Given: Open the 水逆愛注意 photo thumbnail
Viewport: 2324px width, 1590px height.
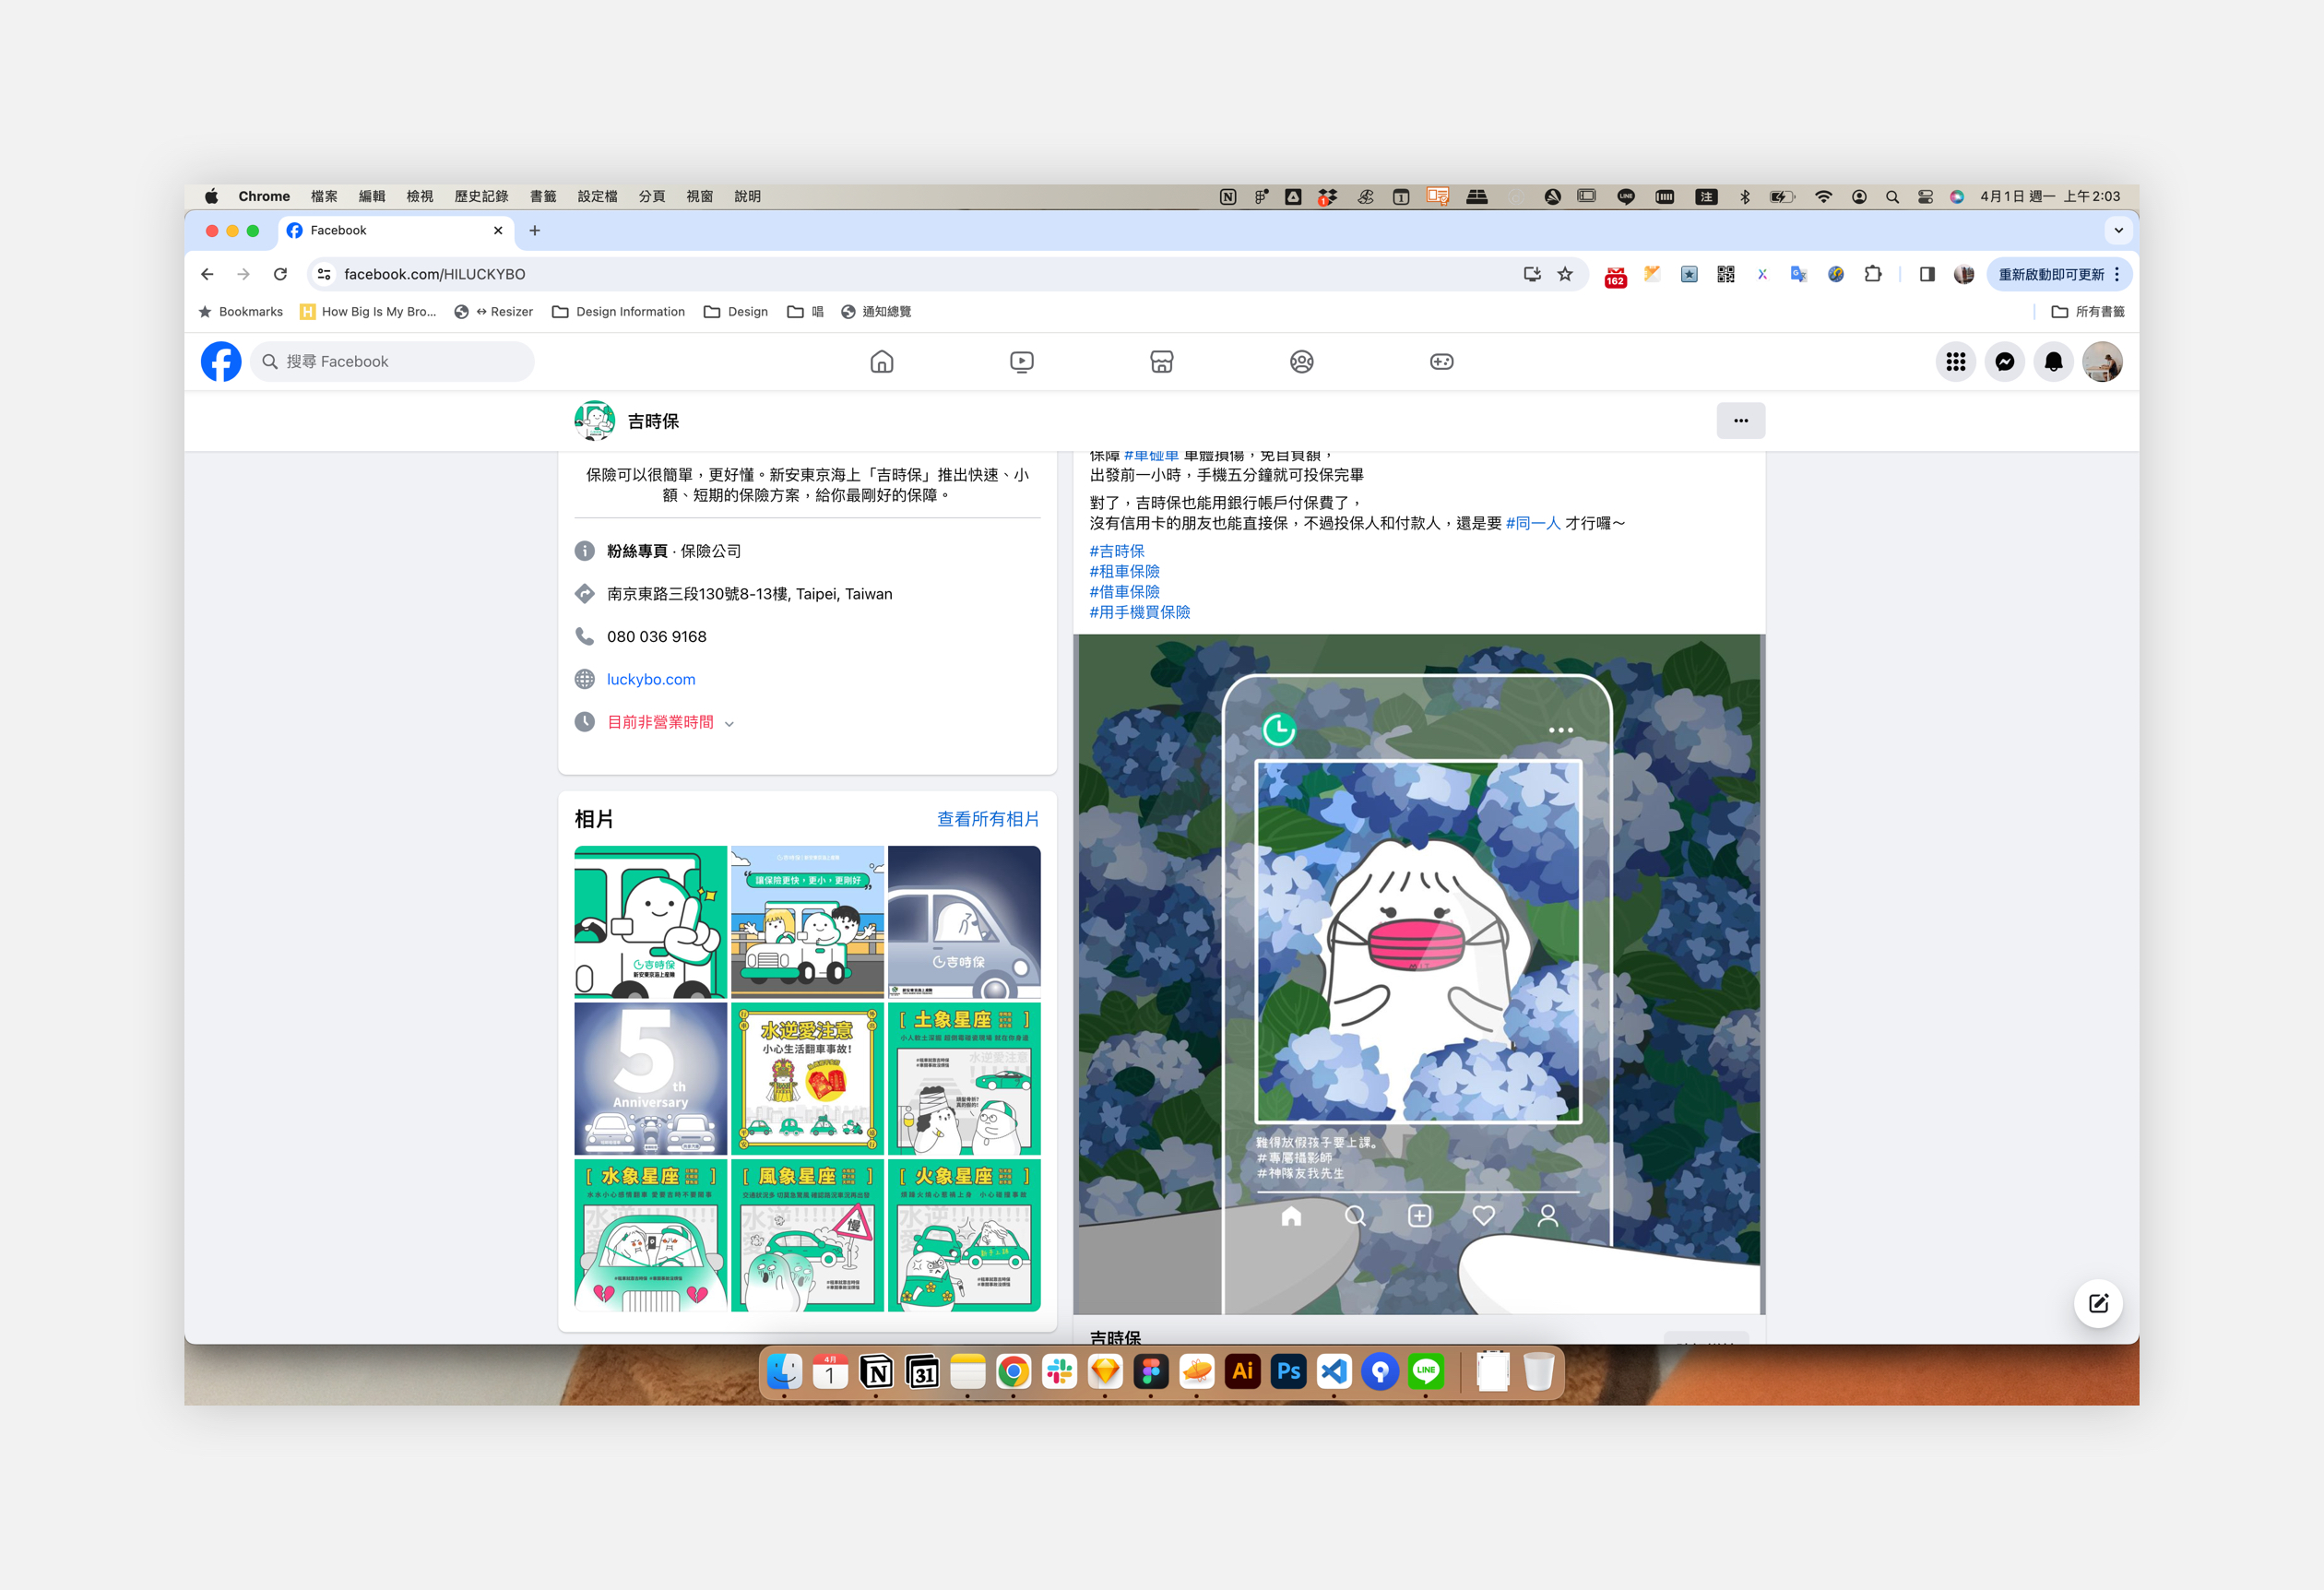Looking at the screenshot, I should pos(808,1079).
